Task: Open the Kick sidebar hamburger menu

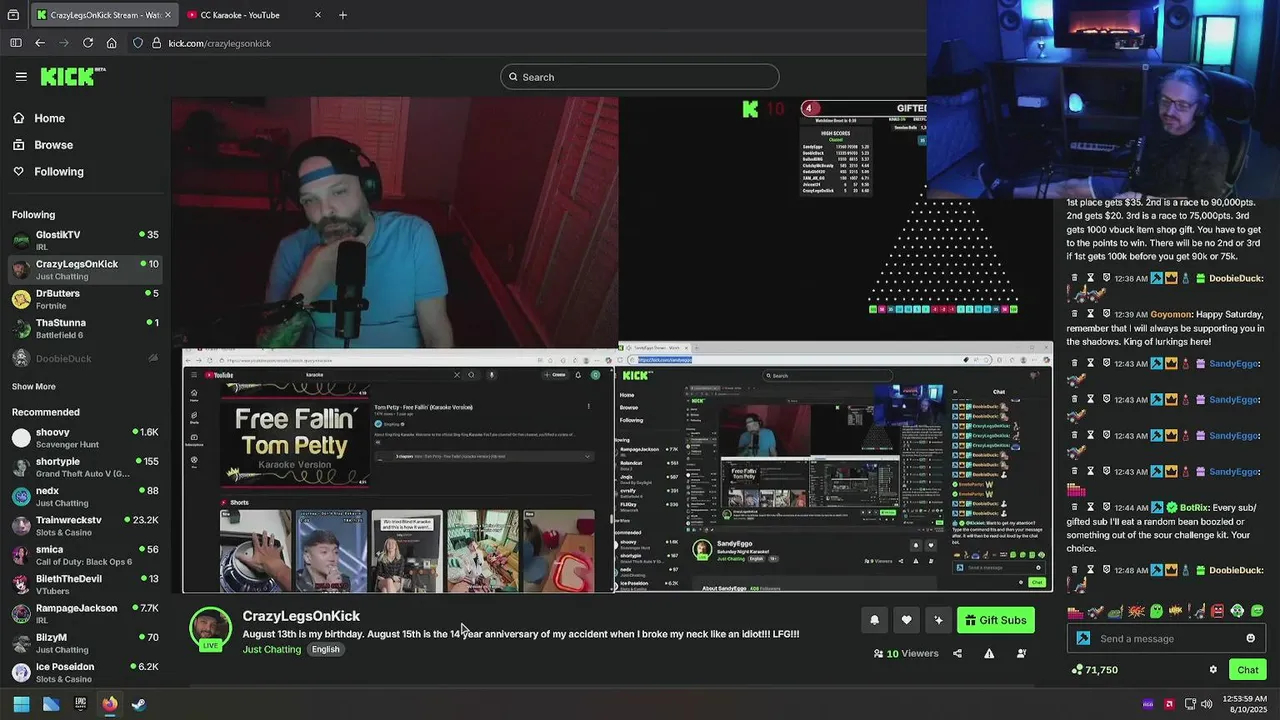Action: tap(21, 76)
